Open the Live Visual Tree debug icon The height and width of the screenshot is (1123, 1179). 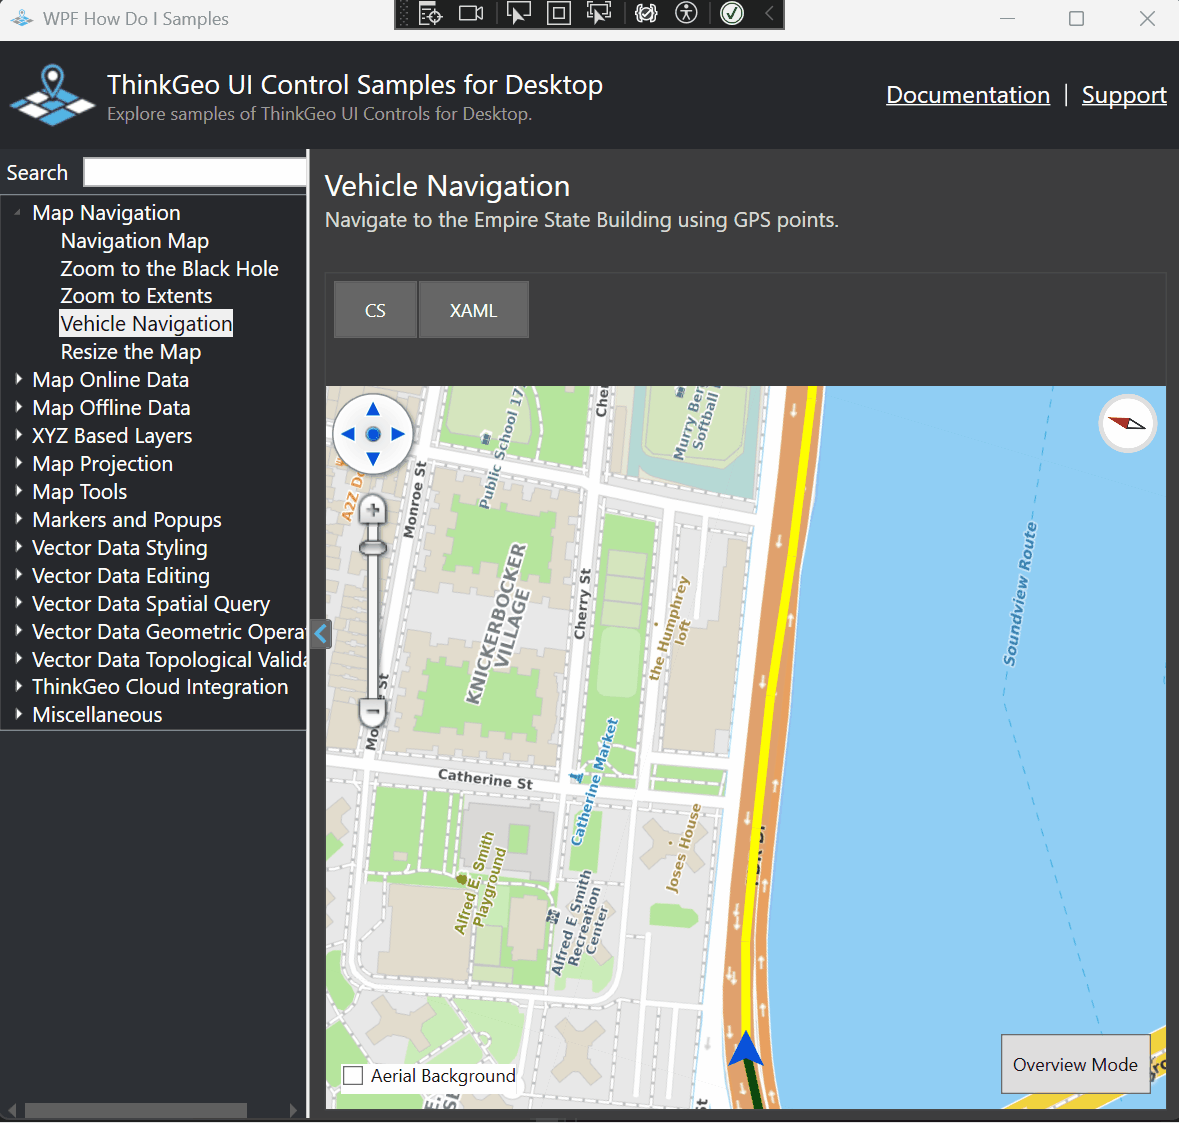coord(430,14)
